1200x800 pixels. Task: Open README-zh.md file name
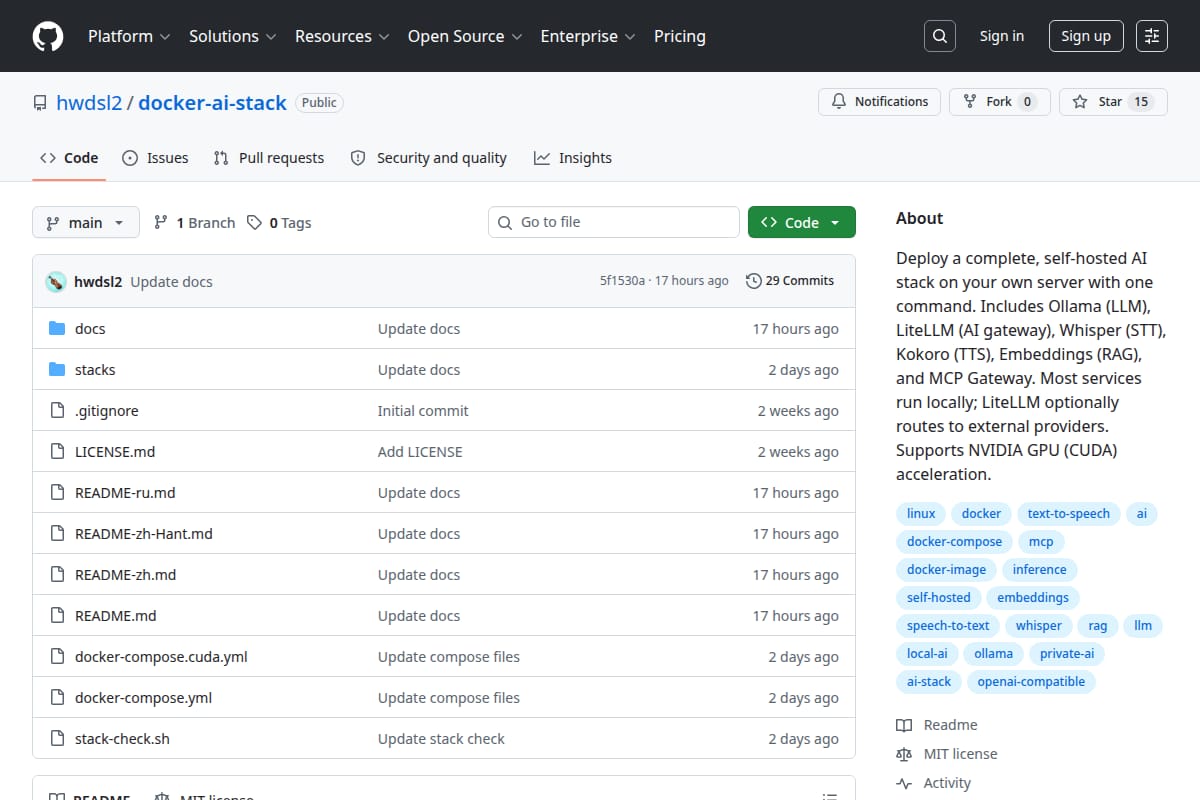pyautogui.click(x=125, y=575)
